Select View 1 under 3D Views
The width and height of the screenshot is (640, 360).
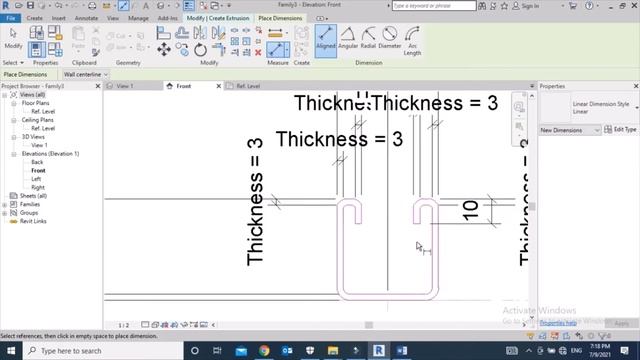[39, 145]
